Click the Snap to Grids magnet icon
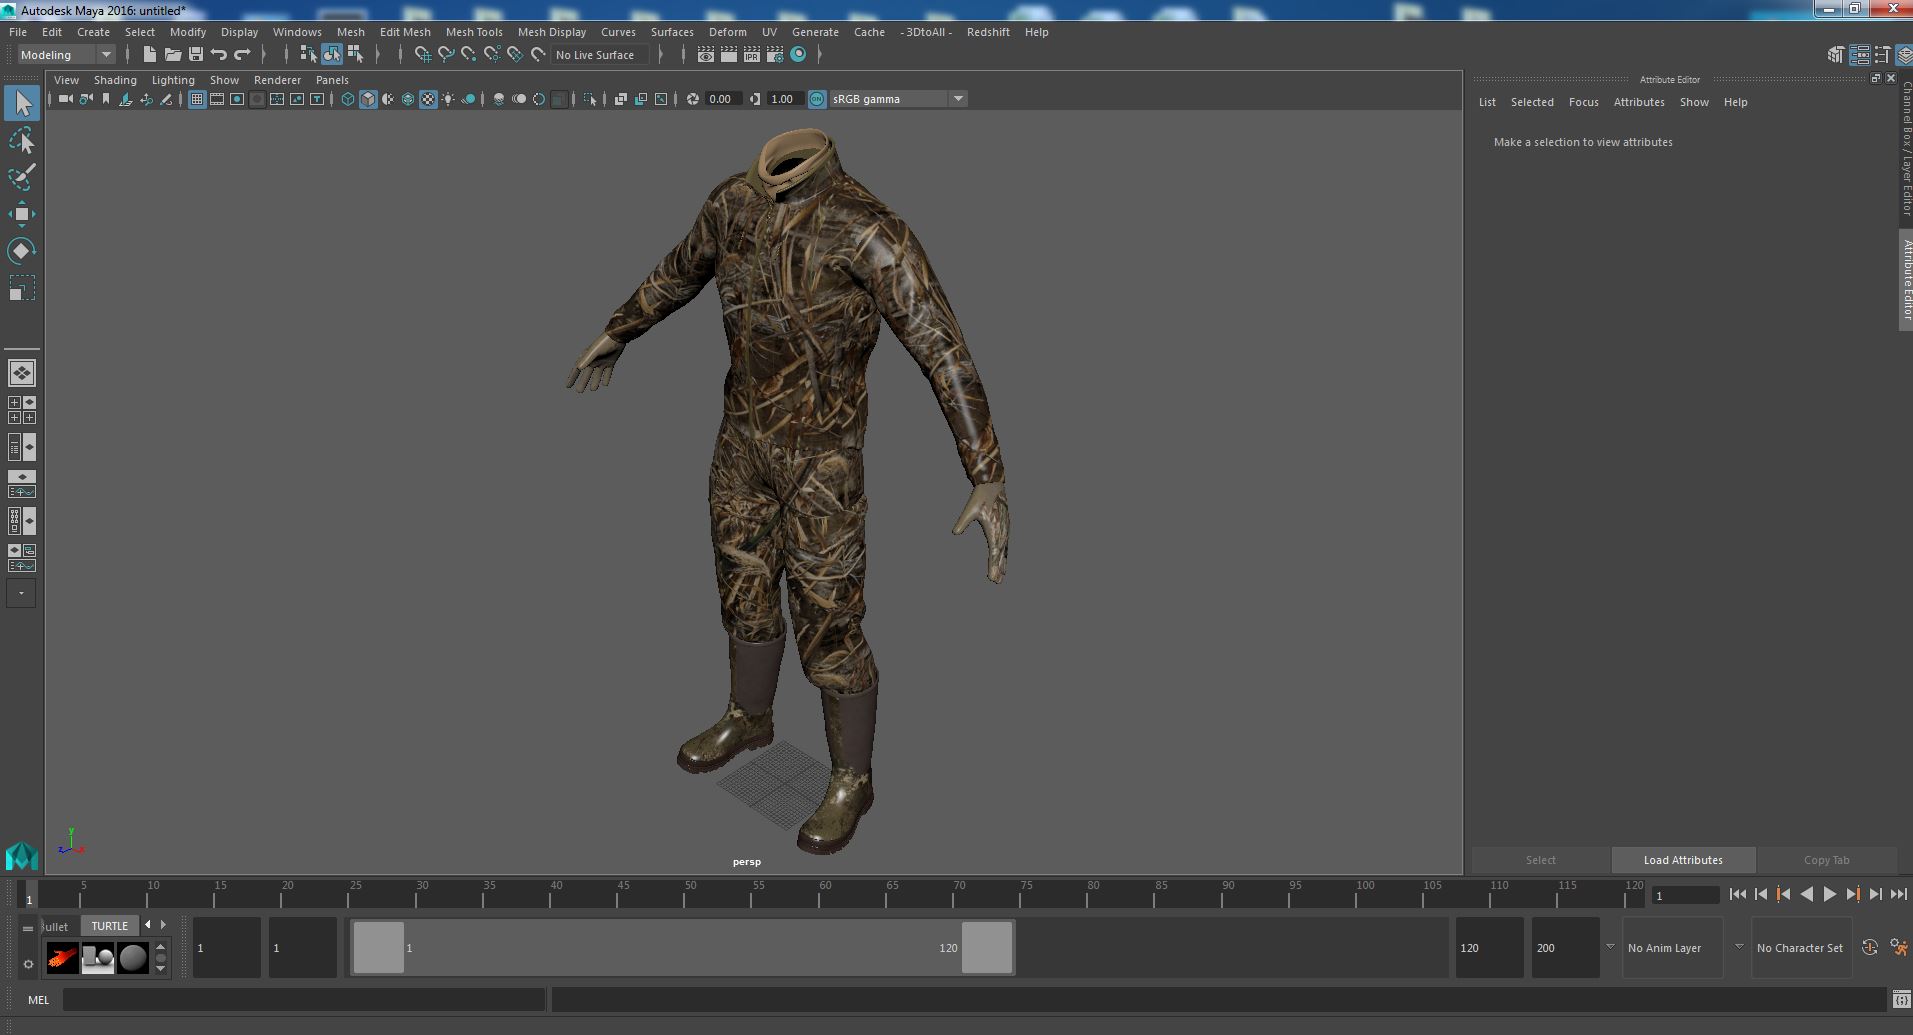Viewport: 1913px width, 1035px height. pyautogui.click(x=423, y=55)
